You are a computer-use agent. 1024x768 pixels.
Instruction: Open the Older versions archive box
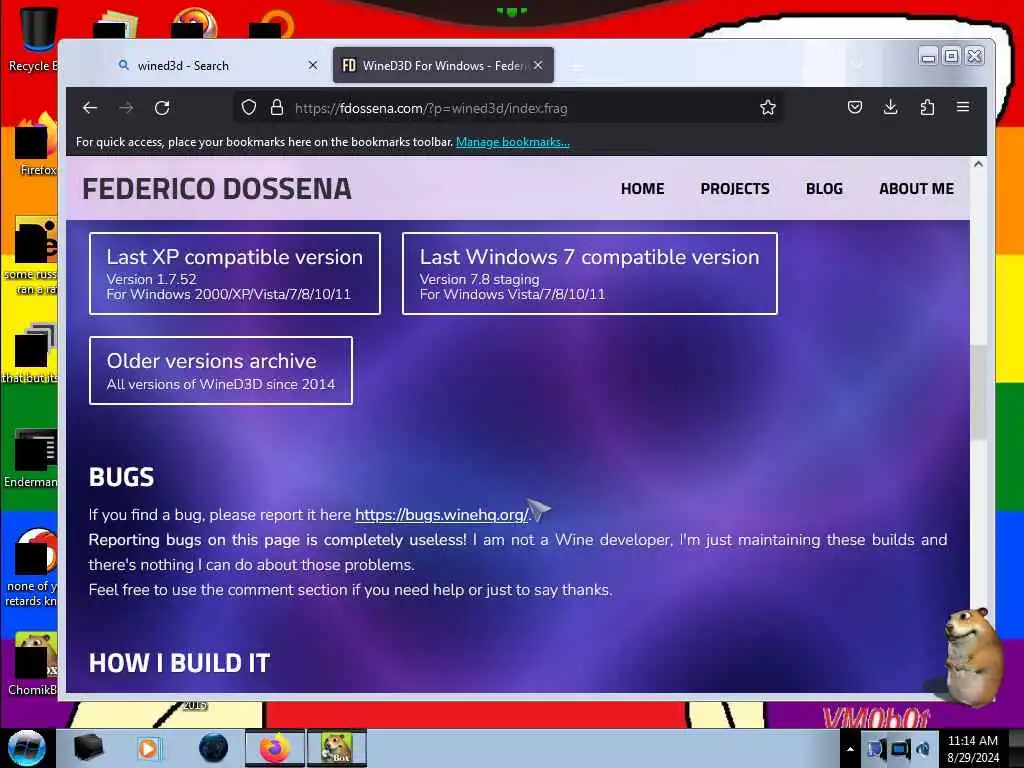(221, 370)
